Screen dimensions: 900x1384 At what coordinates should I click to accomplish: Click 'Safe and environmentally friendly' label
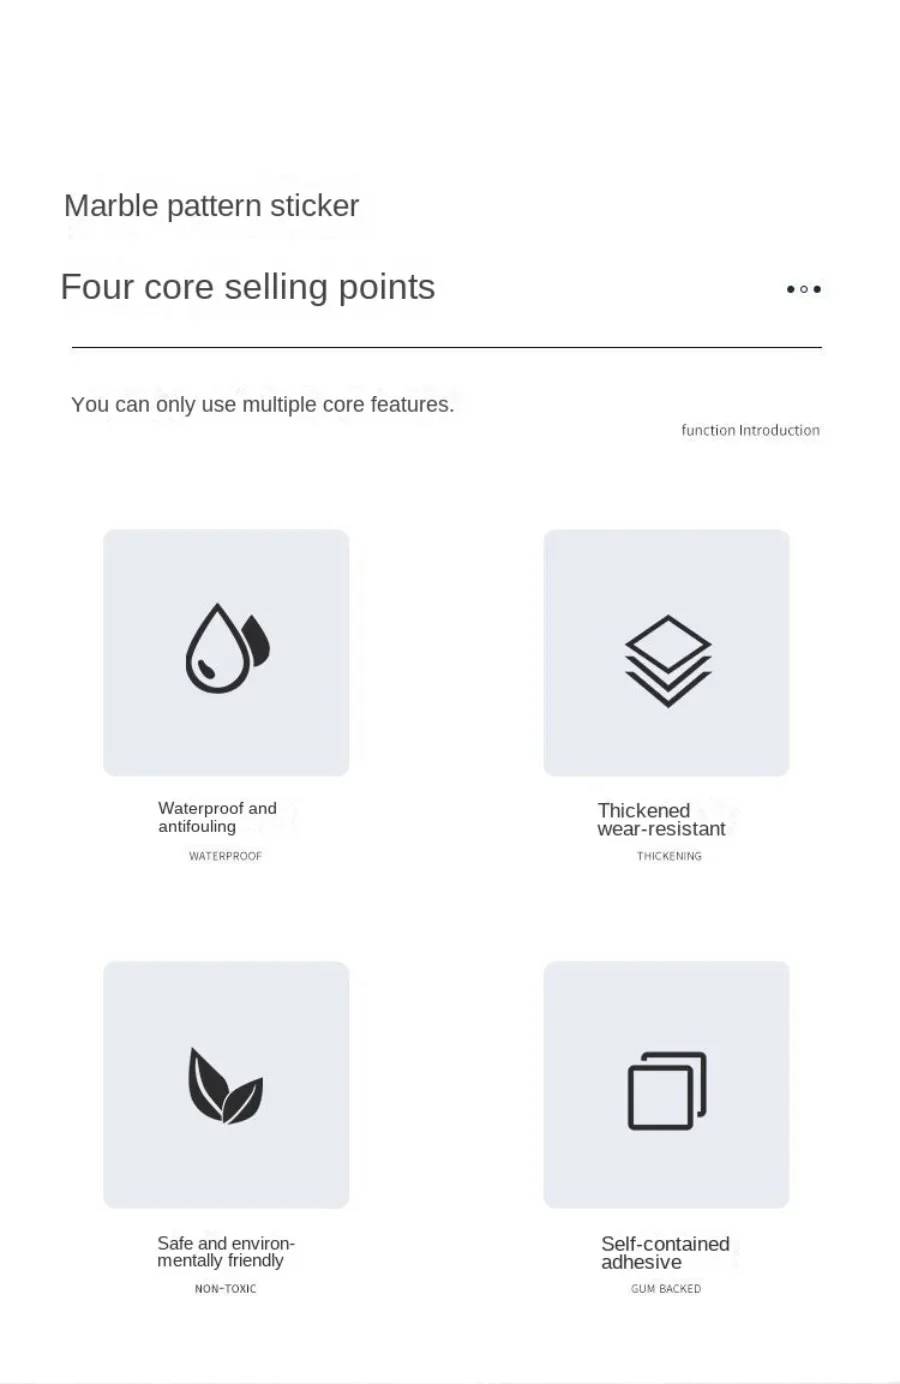click(225, 1252)
